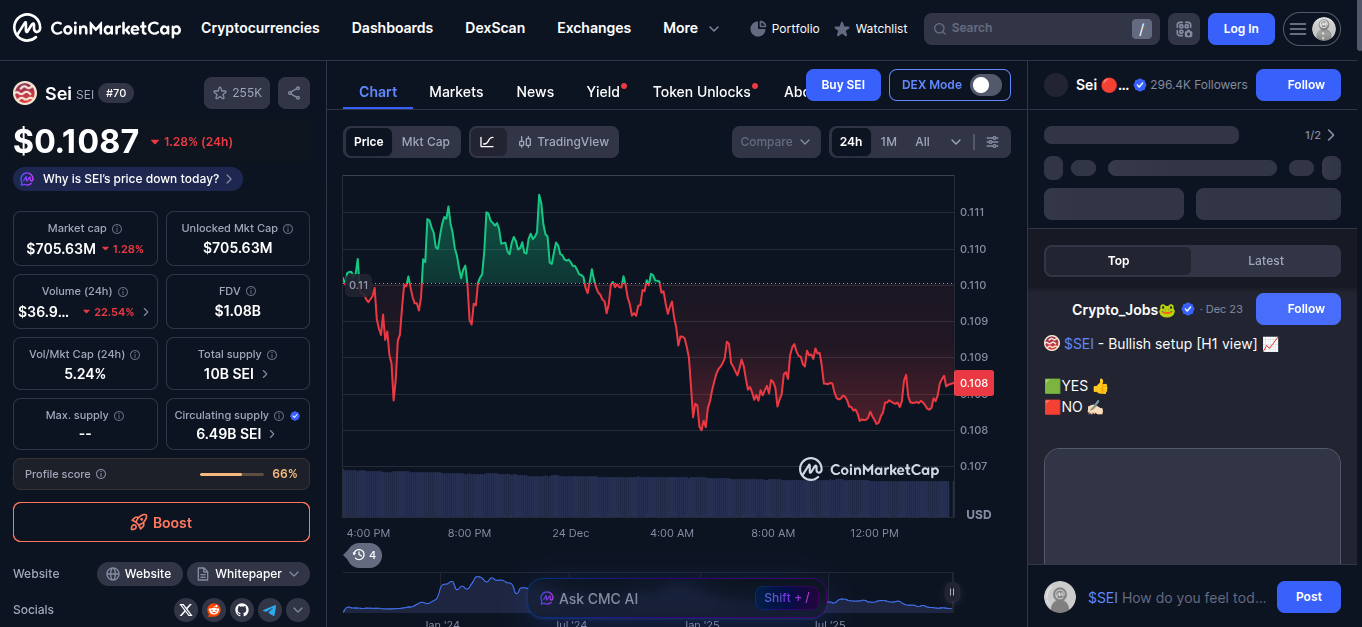
Task: Switch to the line chart icon
Action: pyautogui.click(x=487, y=142)
